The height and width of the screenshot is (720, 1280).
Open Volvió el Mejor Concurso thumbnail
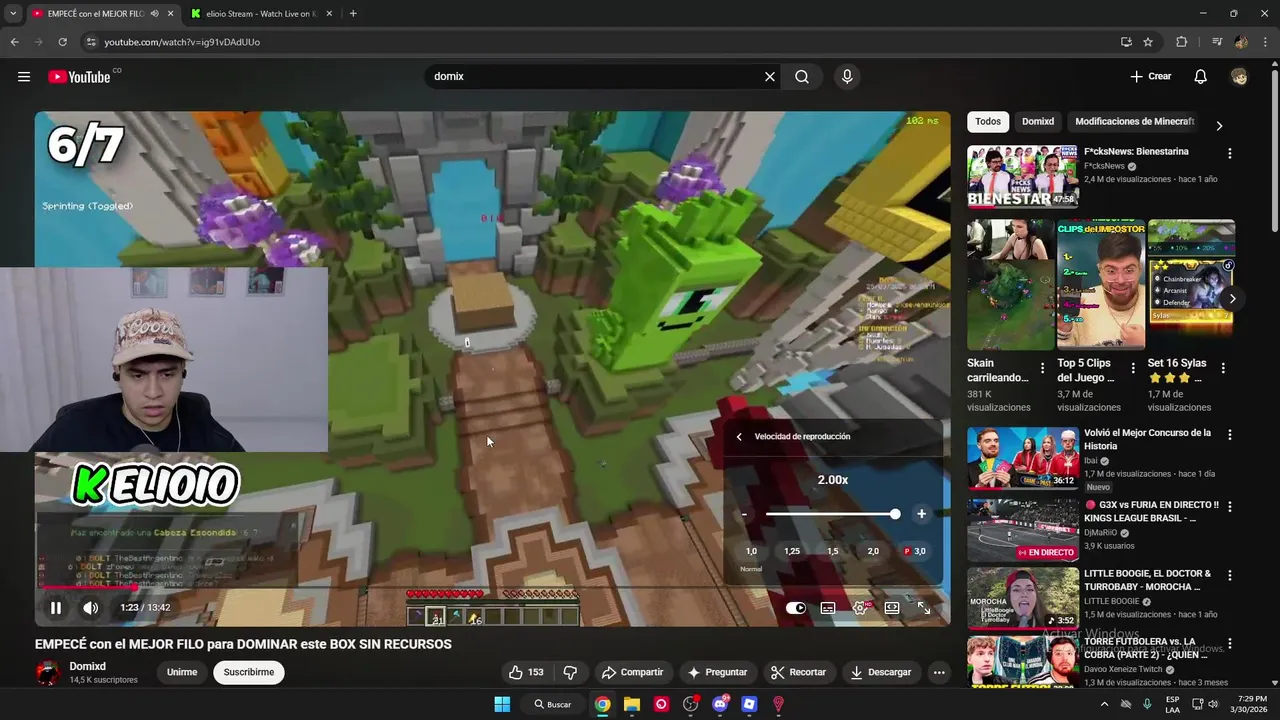[x=1022, y=458]
